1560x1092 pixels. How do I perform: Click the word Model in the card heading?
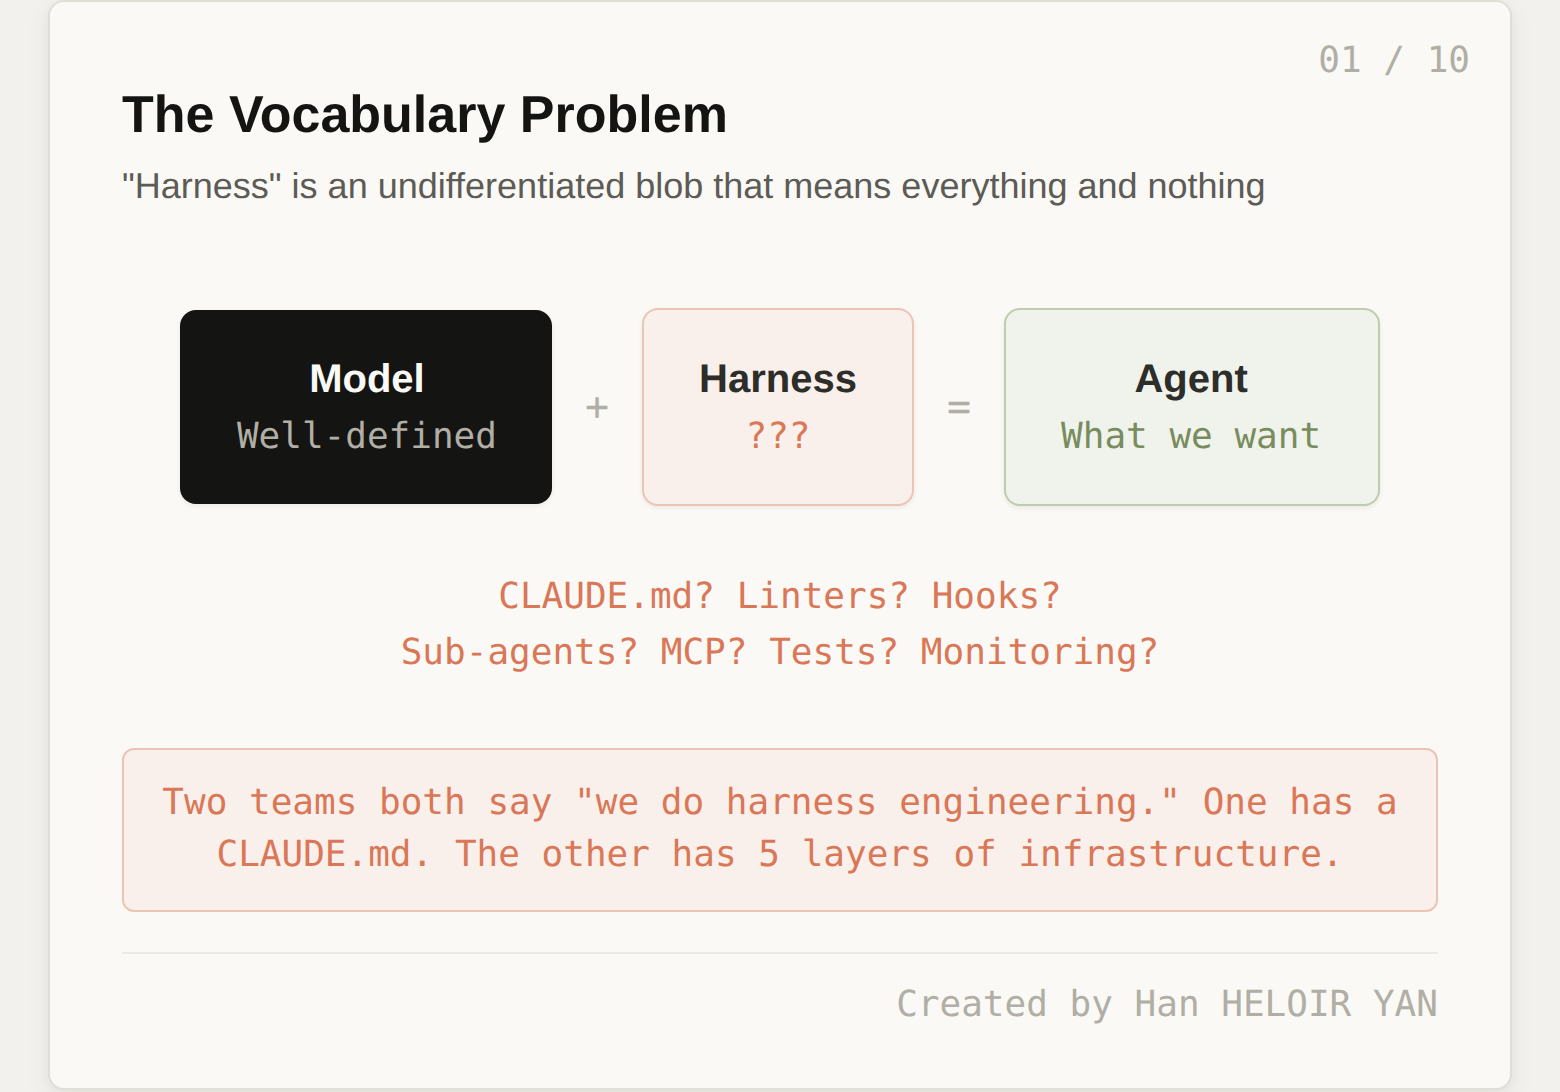pyautogui.click(x=366, y=378)
